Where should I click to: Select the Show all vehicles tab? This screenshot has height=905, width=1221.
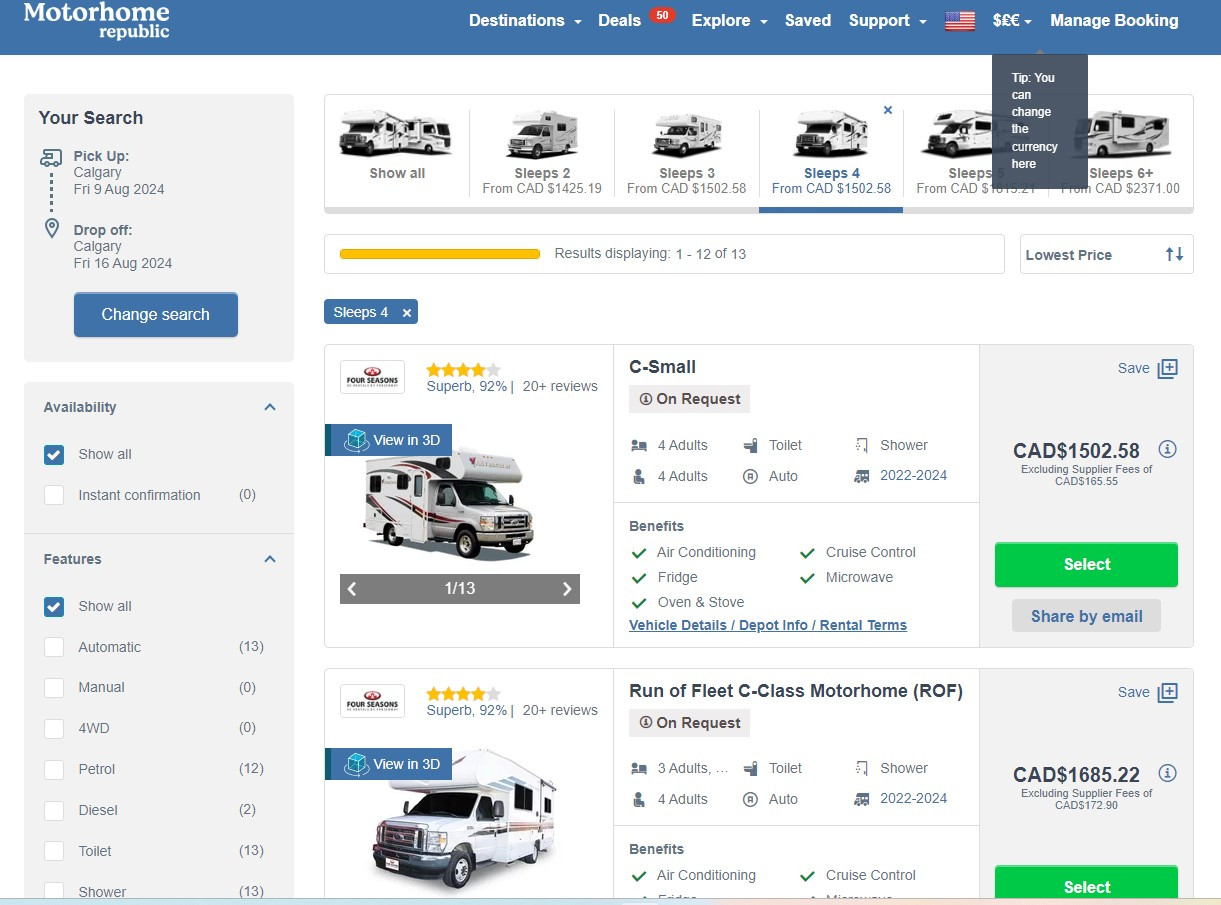click(397, 146)
